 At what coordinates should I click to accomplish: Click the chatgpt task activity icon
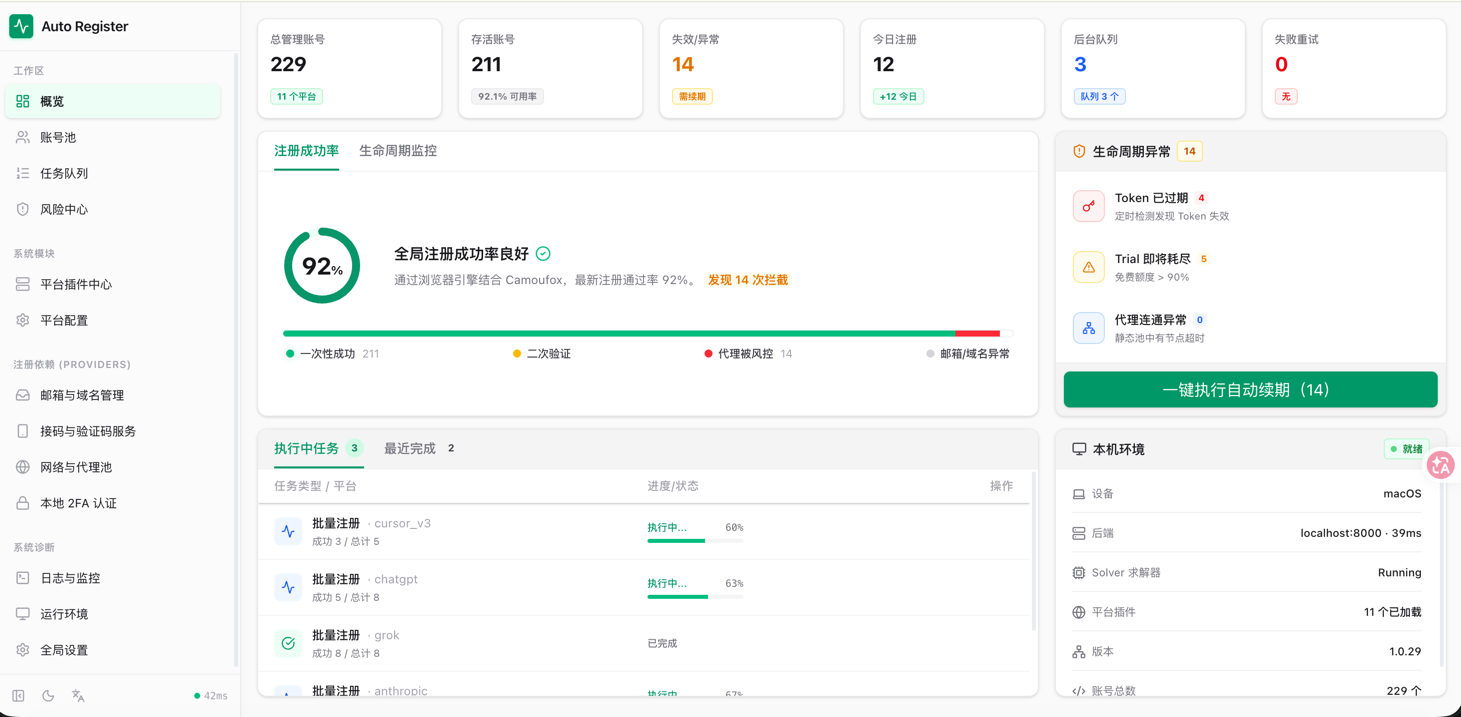point(288,588)
